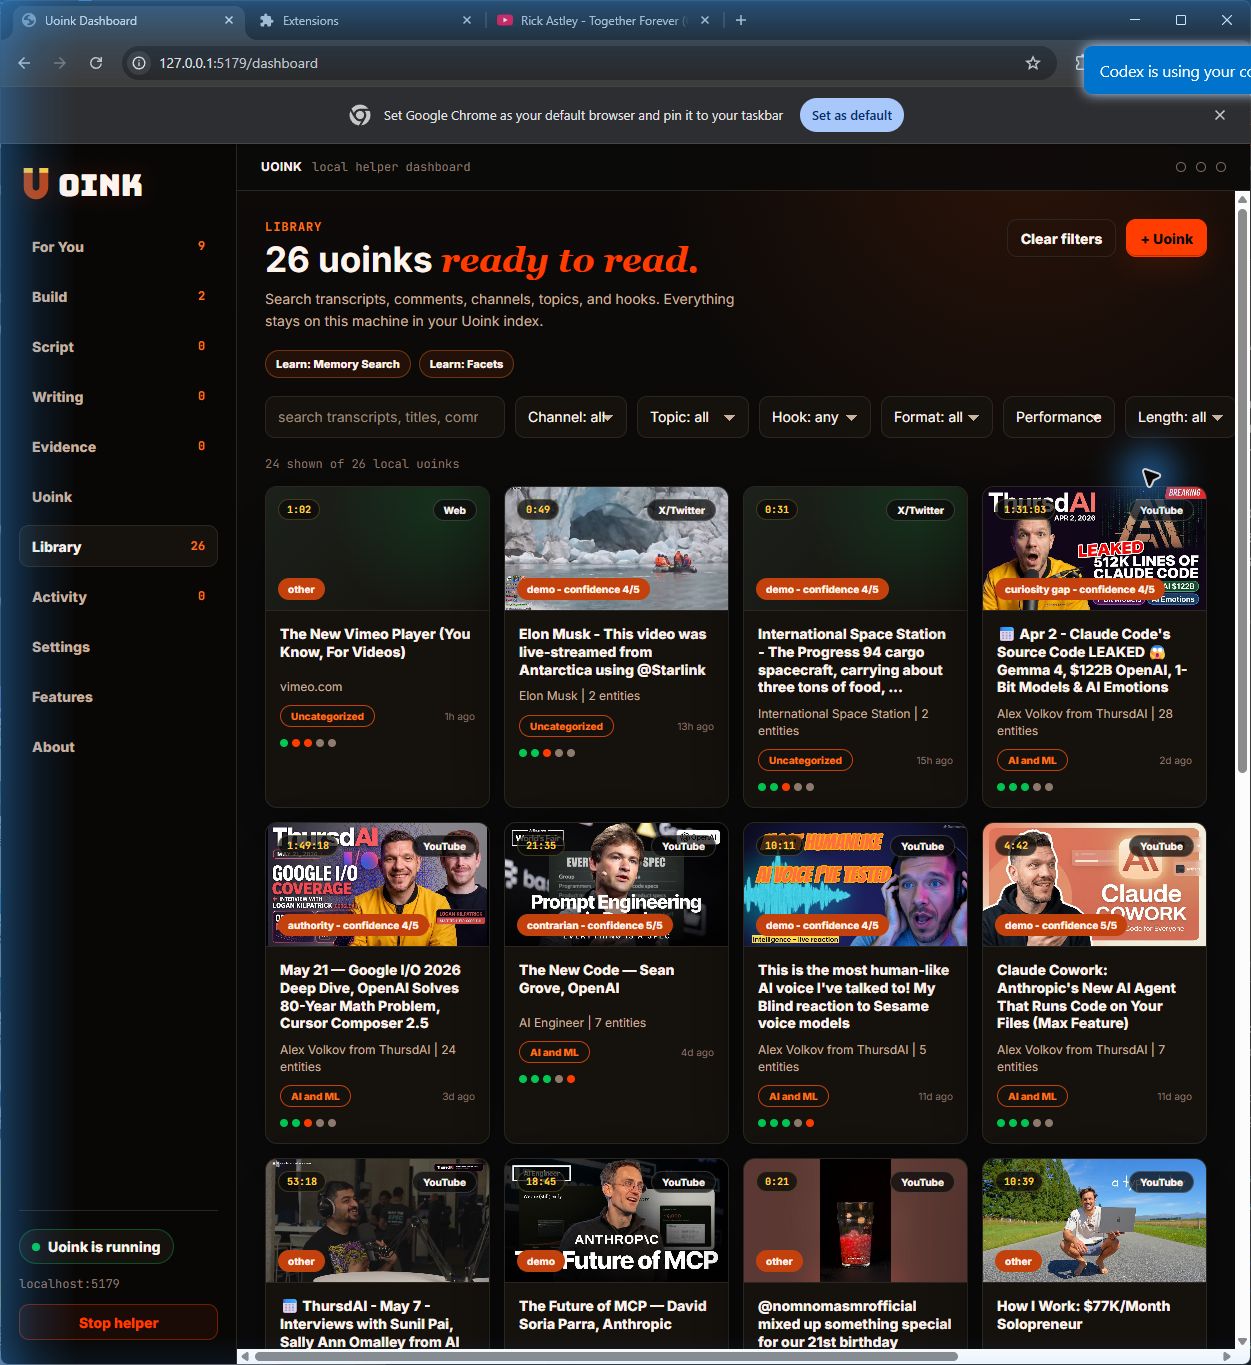Click the + Uoink button
Viewport: 1251px width, 1365px height.
[1166, 239]
